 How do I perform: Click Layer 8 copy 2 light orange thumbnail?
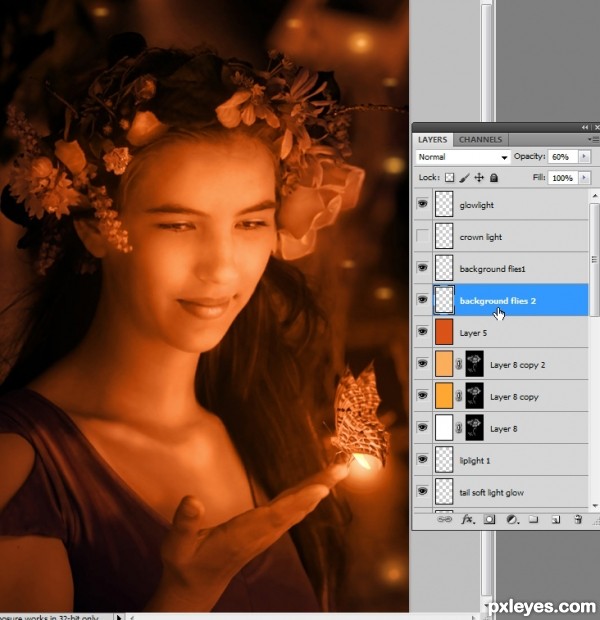444,363
